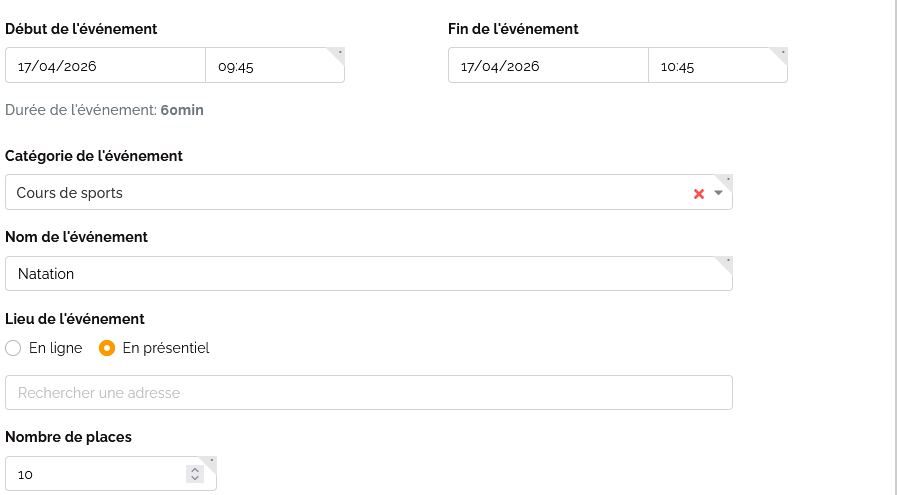Select the En présentiel radio option
Image resolution: width=897 pixels, height=495 pixels.
[107, 348]
